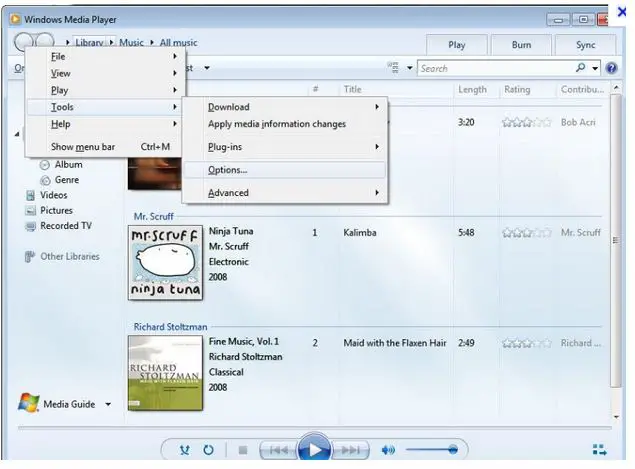
Task: Switch to the Play tab
Action: tap(456, 45)
